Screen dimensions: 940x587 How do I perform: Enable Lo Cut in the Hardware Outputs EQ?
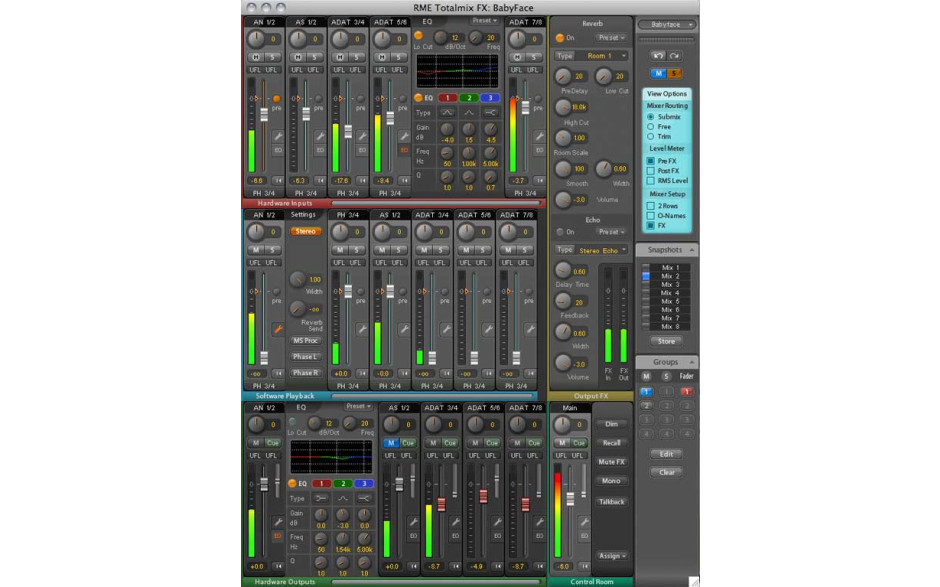tap(292, 421)
